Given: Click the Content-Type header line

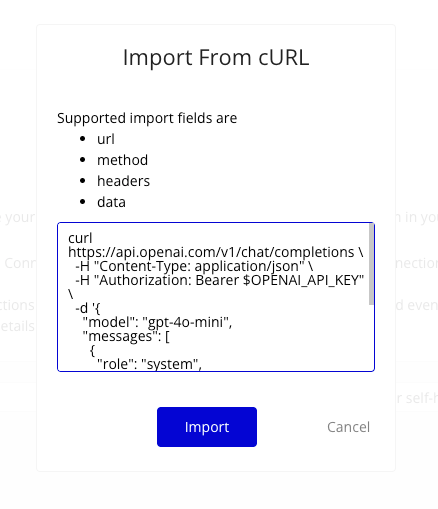Looking at the screenshot, I should click(x=194, y=266).
